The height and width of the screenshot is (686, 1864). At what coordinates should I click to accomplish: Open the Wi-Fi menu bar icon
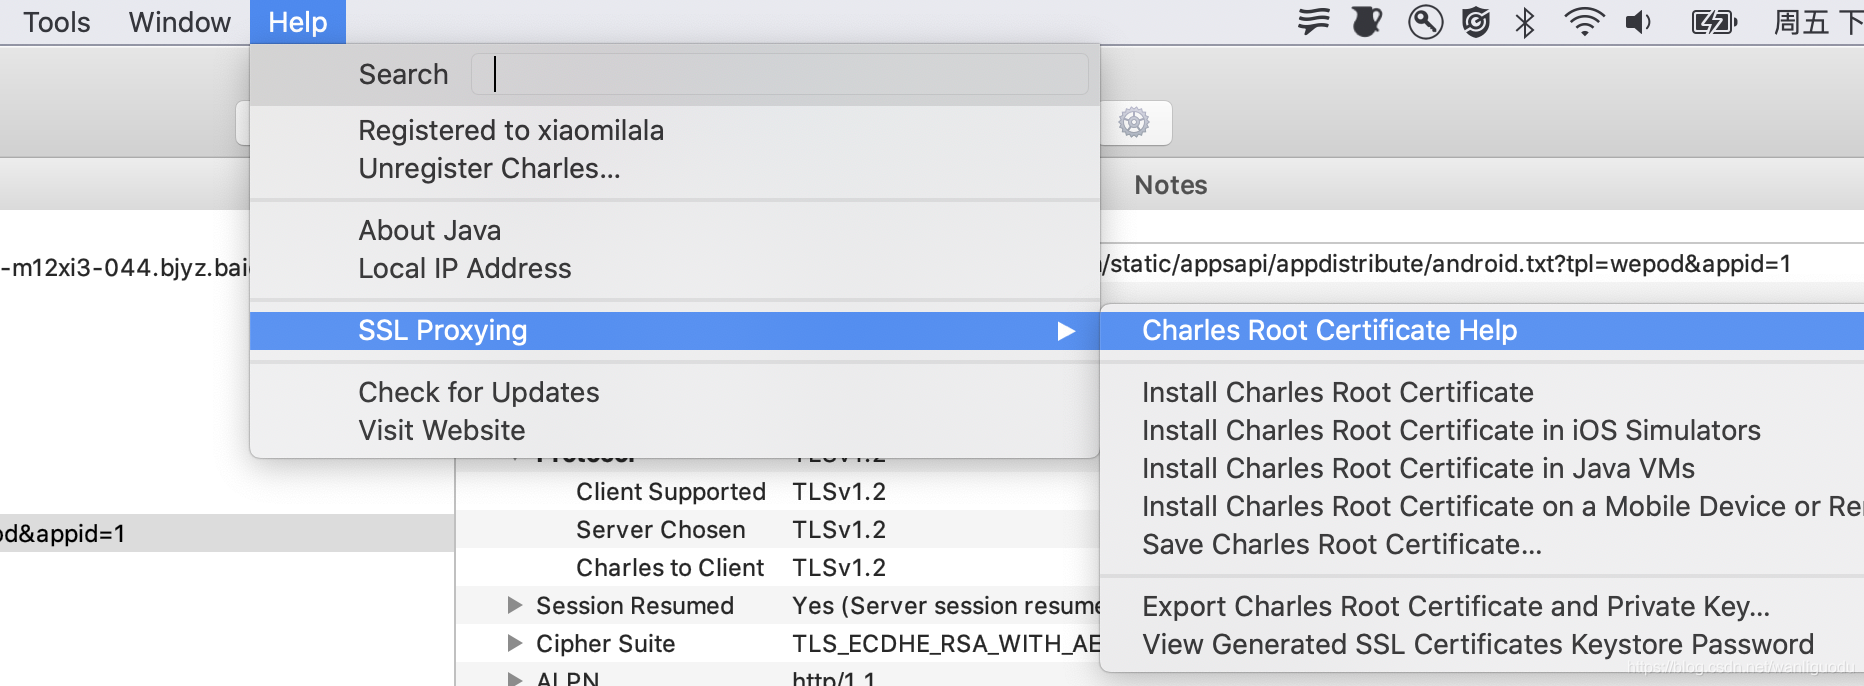1584,21
